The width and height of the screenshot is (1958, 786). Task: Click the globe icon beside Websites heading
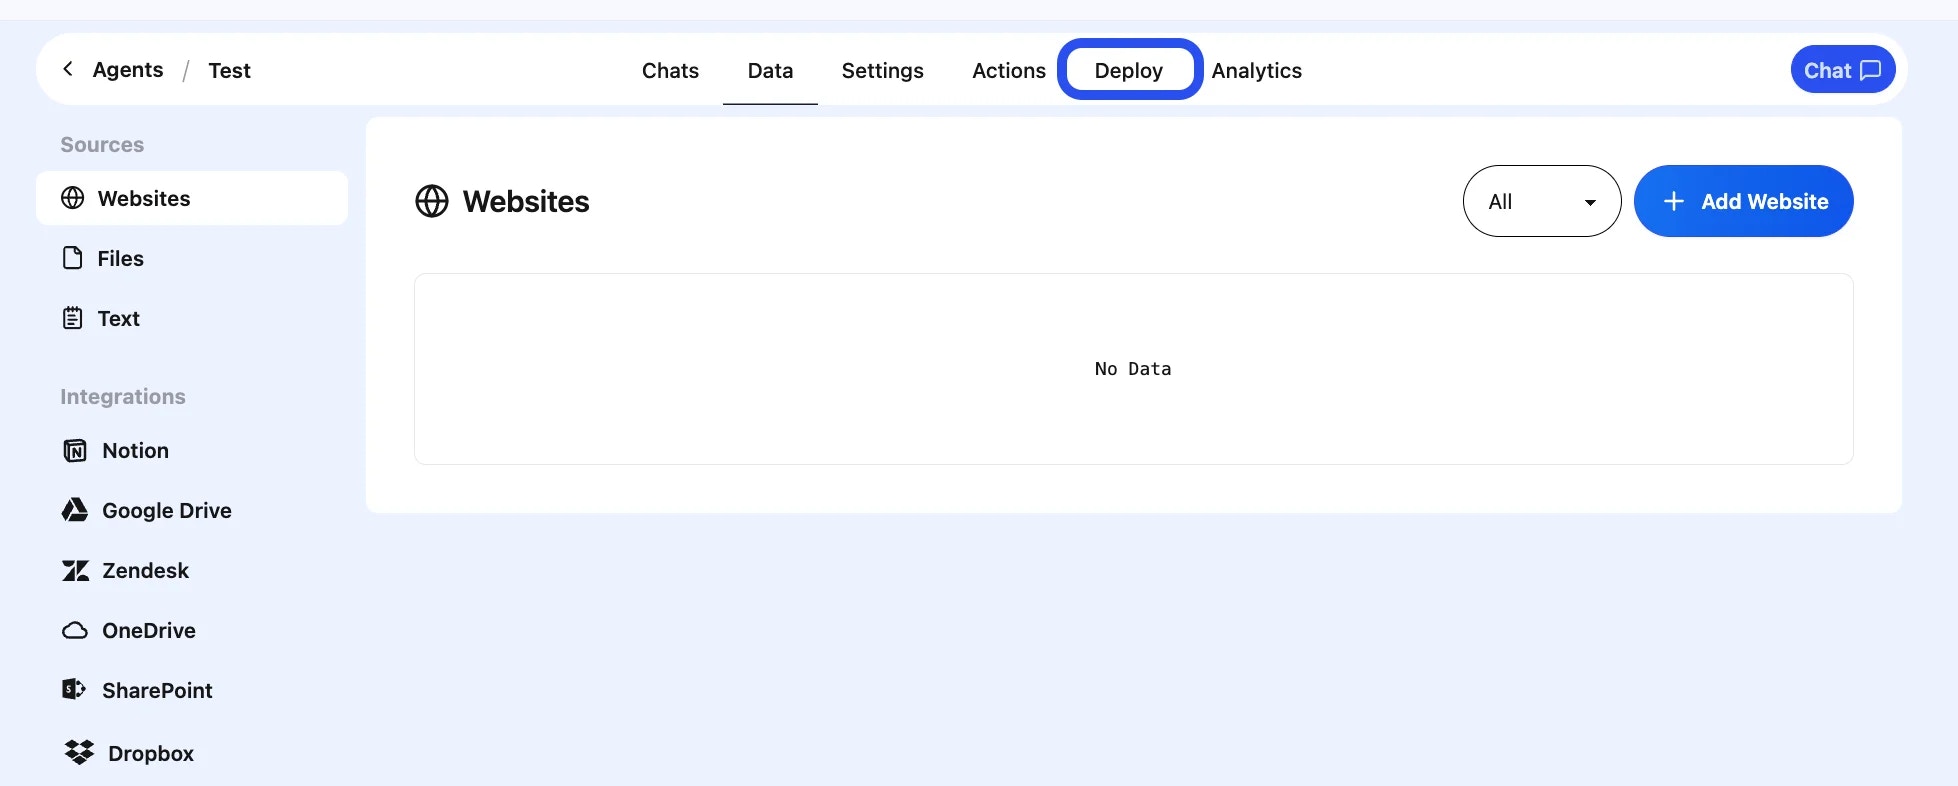click(x=432, y=201)
